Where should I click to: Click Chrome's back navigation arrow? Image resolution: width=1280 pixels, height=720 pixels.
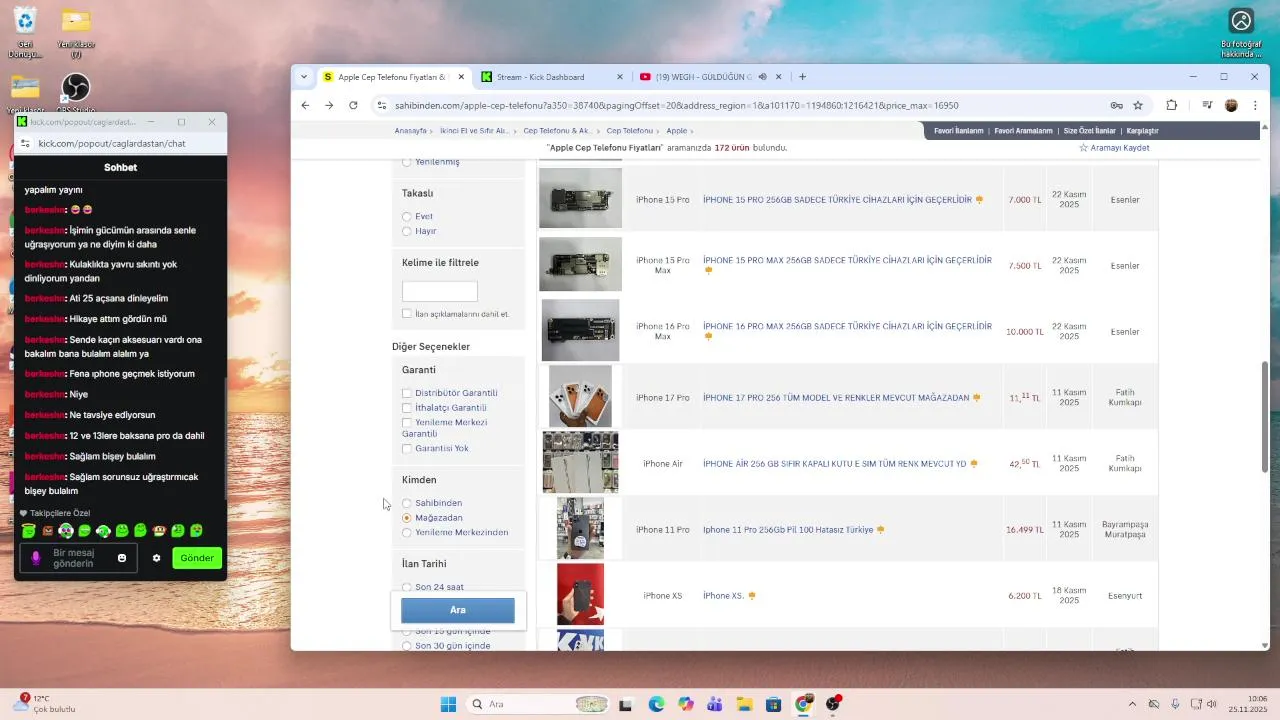[305, 105]
